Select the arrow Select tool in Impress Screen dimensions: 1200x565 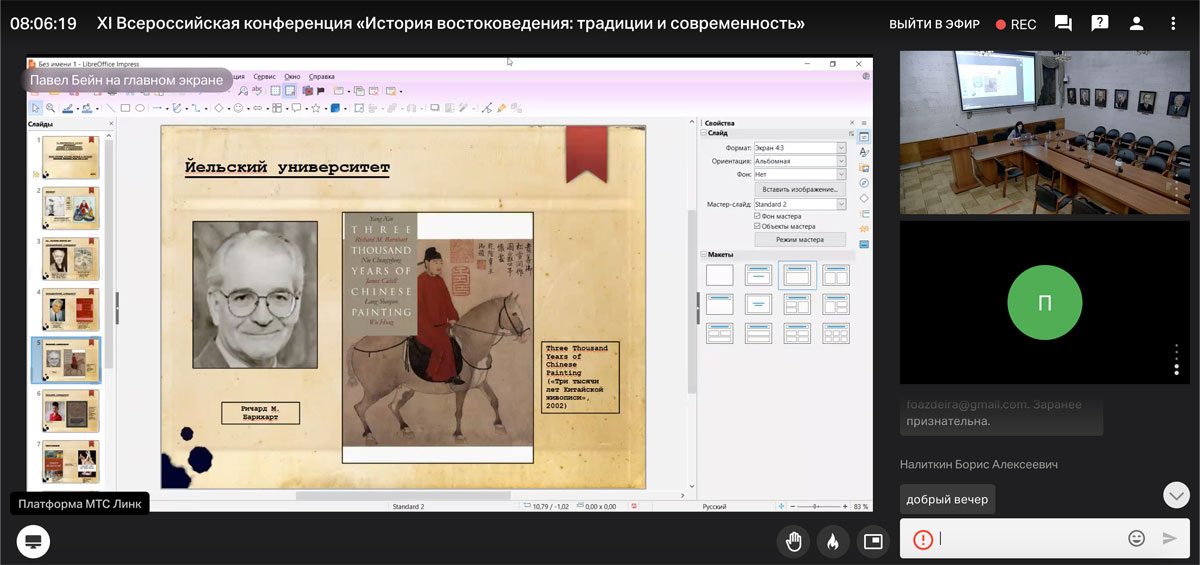[x=36, y=108]
